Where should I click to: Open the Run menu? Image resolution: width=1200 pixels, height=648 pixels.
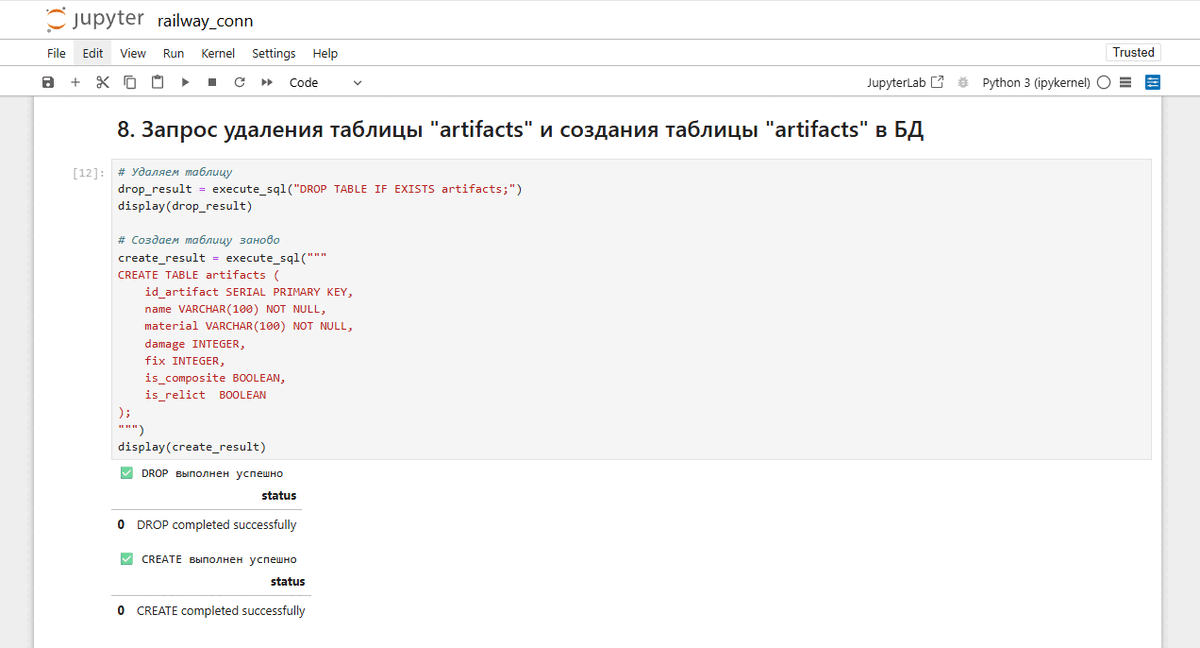(x=173, y=53)
